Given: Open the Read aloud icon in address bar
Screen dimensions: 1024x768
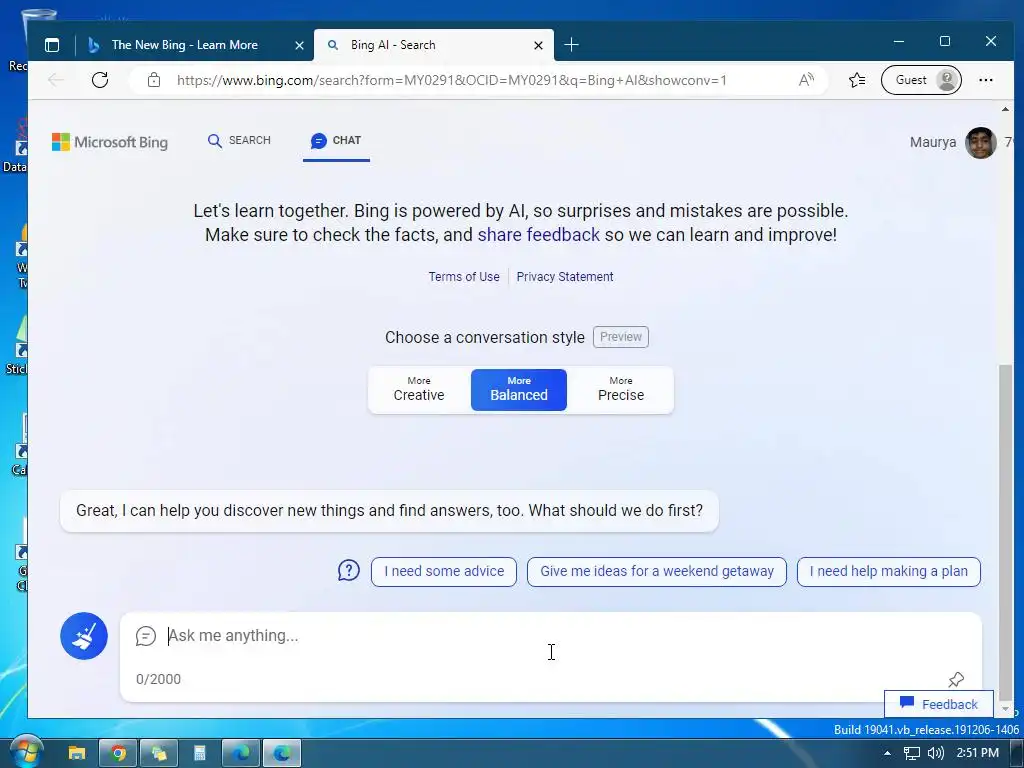Looking at the screenshot, I should tap(806, 80).
